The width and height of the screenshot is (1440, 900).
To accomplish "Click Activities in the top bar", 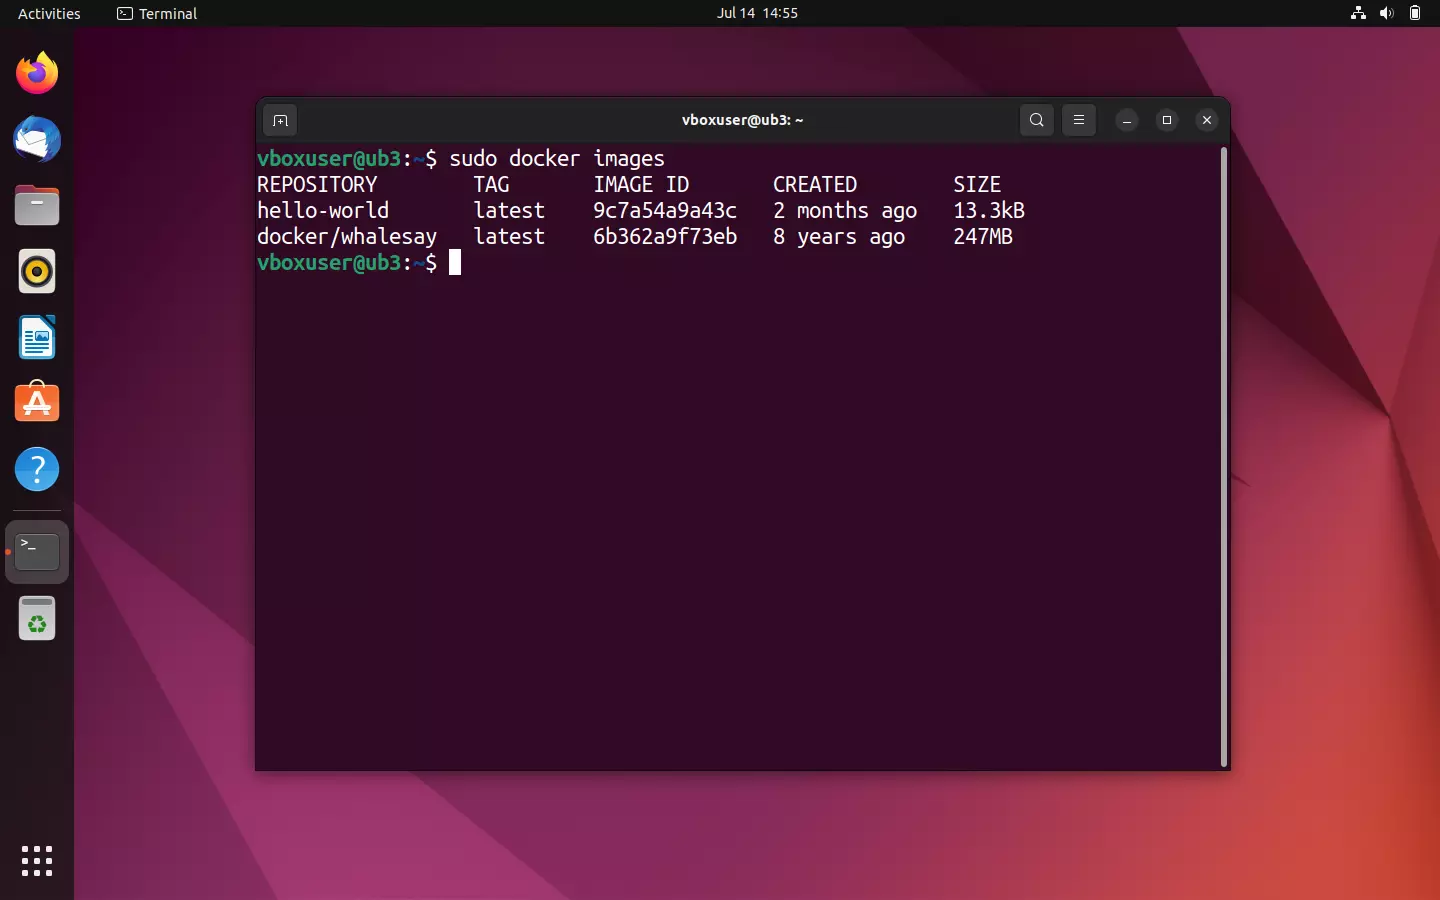I will click(x=47, y=13).
